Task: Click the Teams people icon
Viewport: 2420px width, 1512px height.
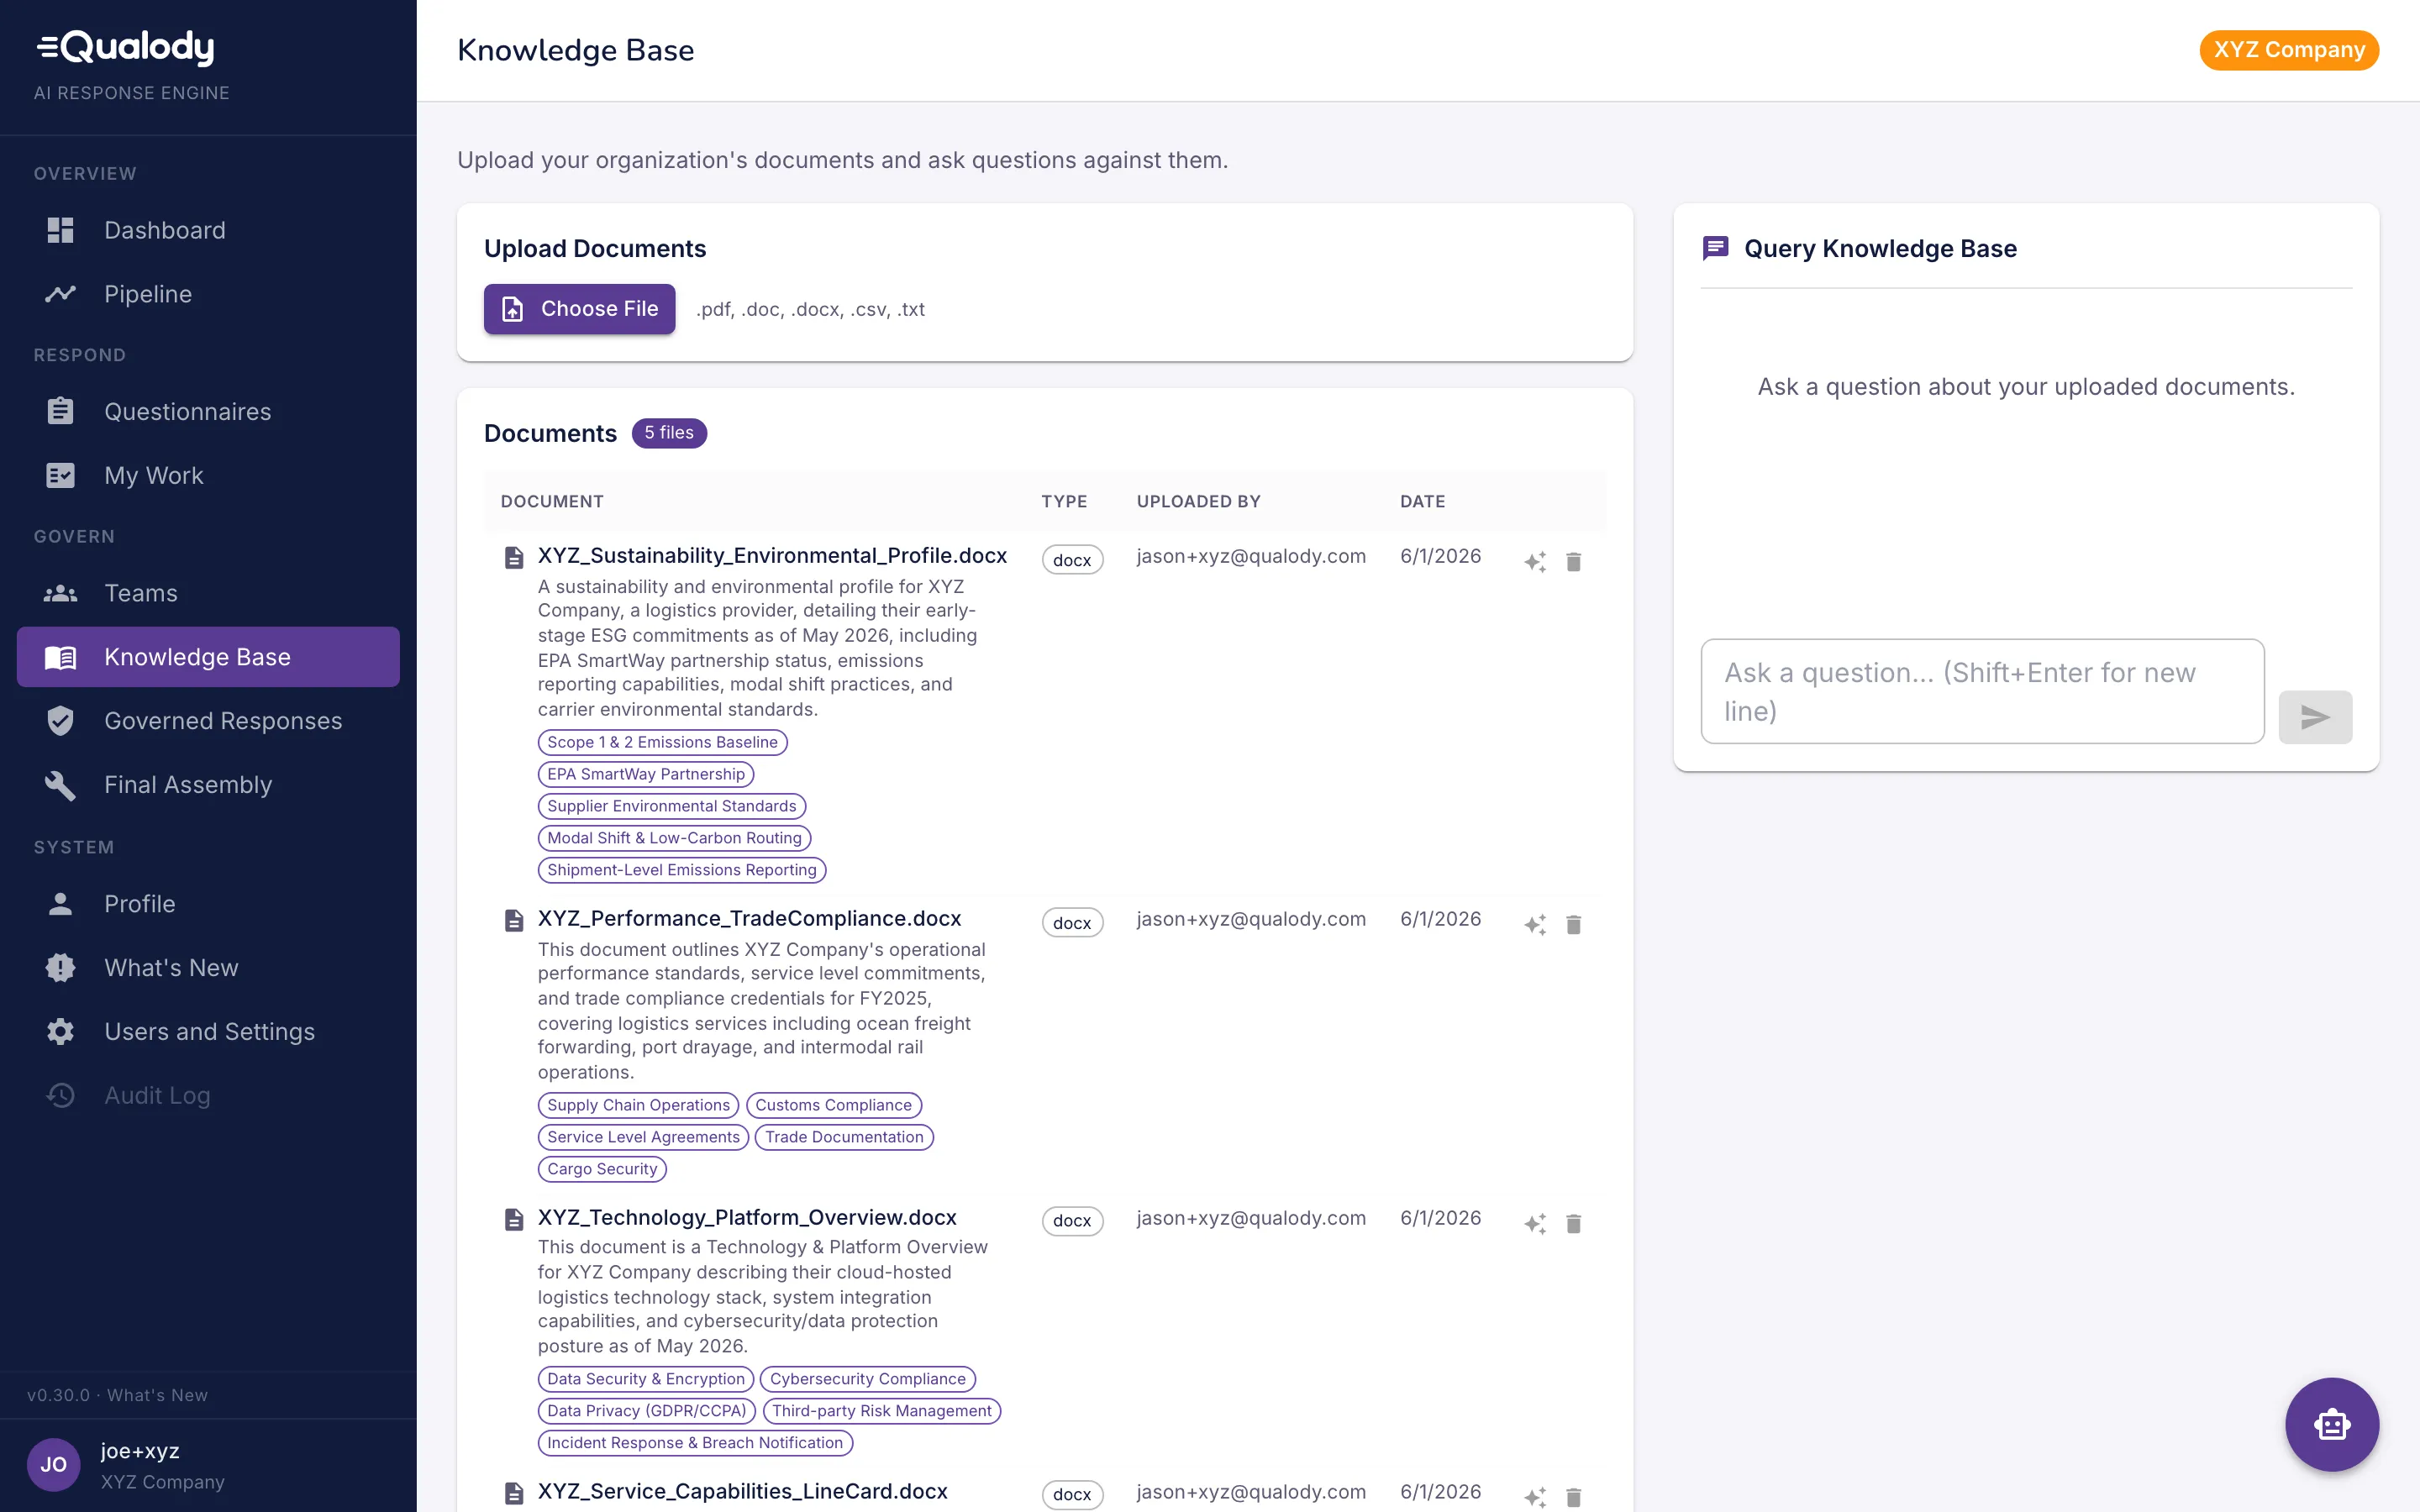Action: click(60, 593)
